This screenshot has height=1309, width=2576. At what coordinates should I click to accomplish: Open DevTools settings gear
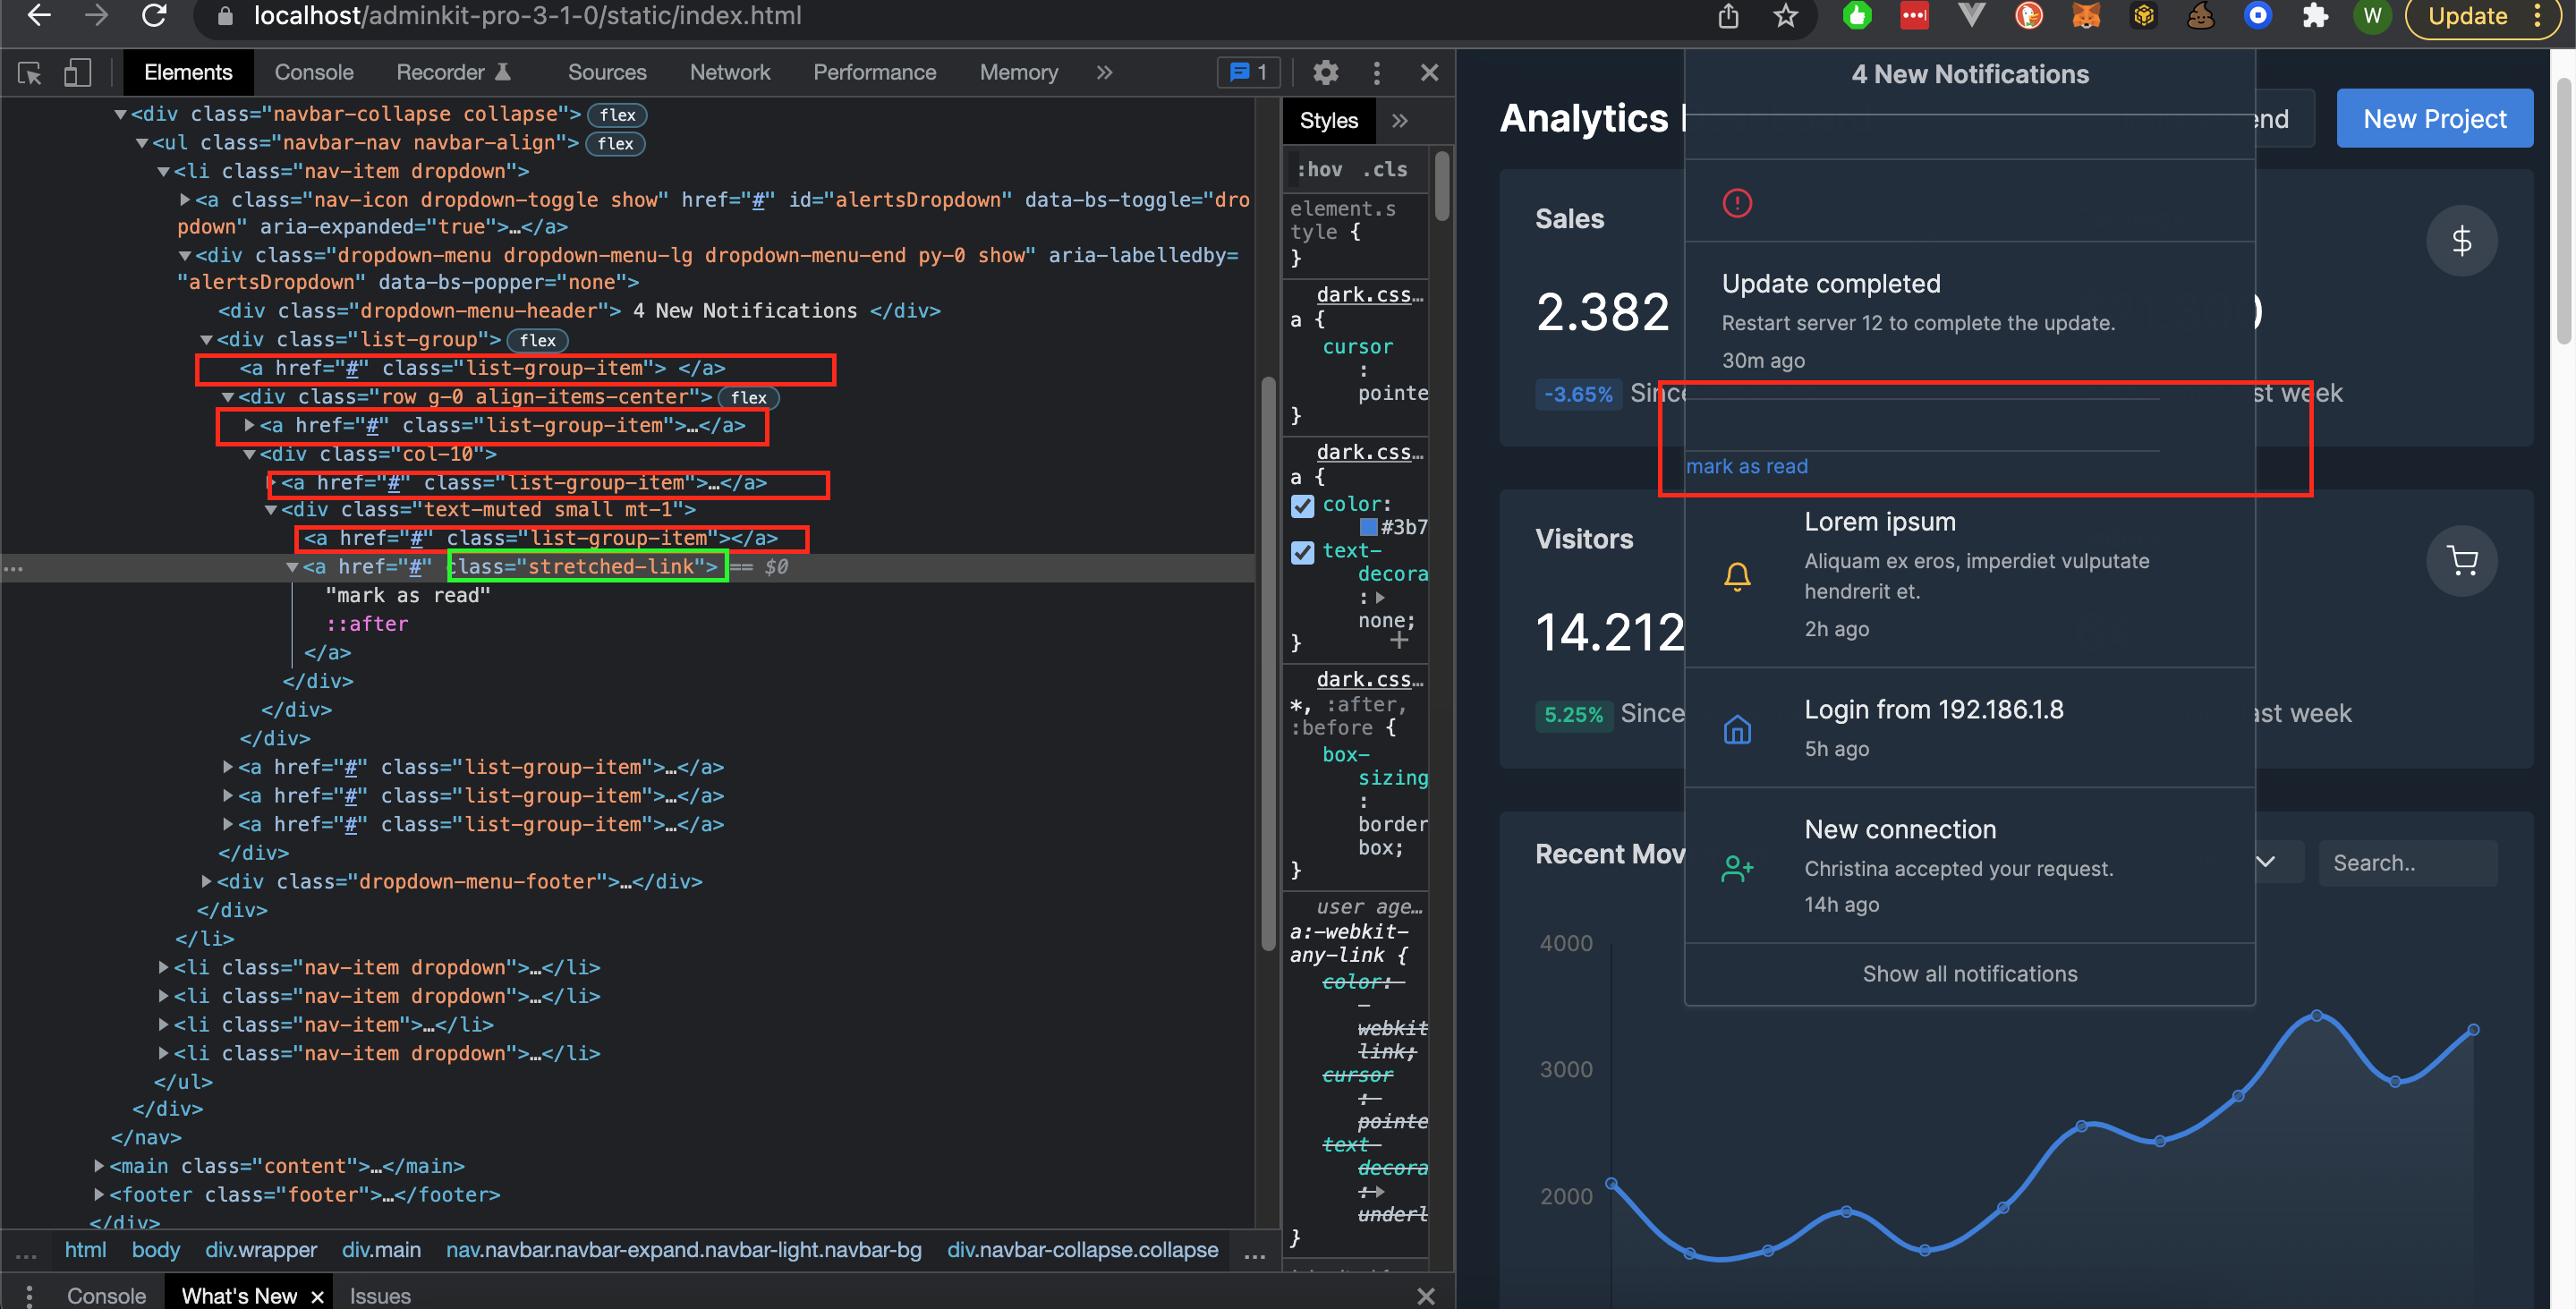click(1326, 72)
